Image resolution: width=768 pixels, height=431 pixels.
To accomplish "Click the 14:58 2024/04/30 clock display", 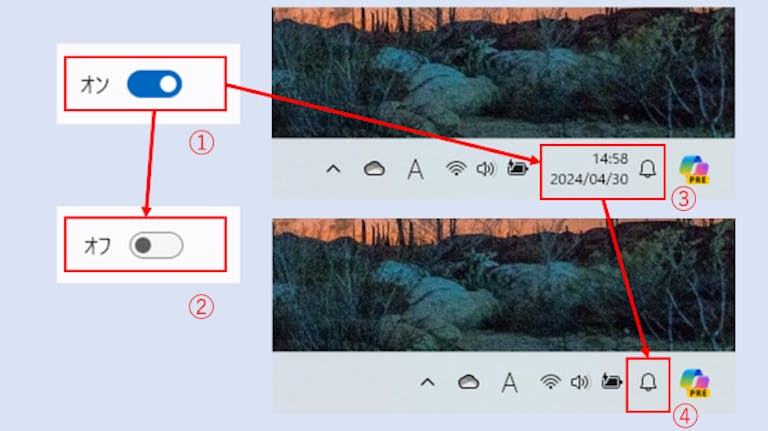I will [589, 169].
